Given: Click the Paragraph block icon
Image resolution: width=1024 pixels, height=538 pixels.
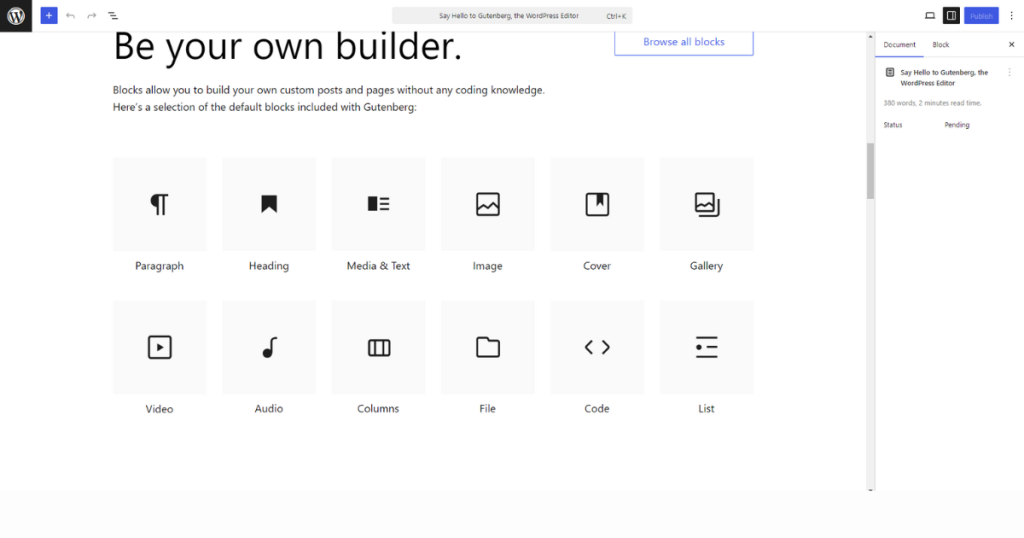Looking at the screenshot, I should 159,204.
